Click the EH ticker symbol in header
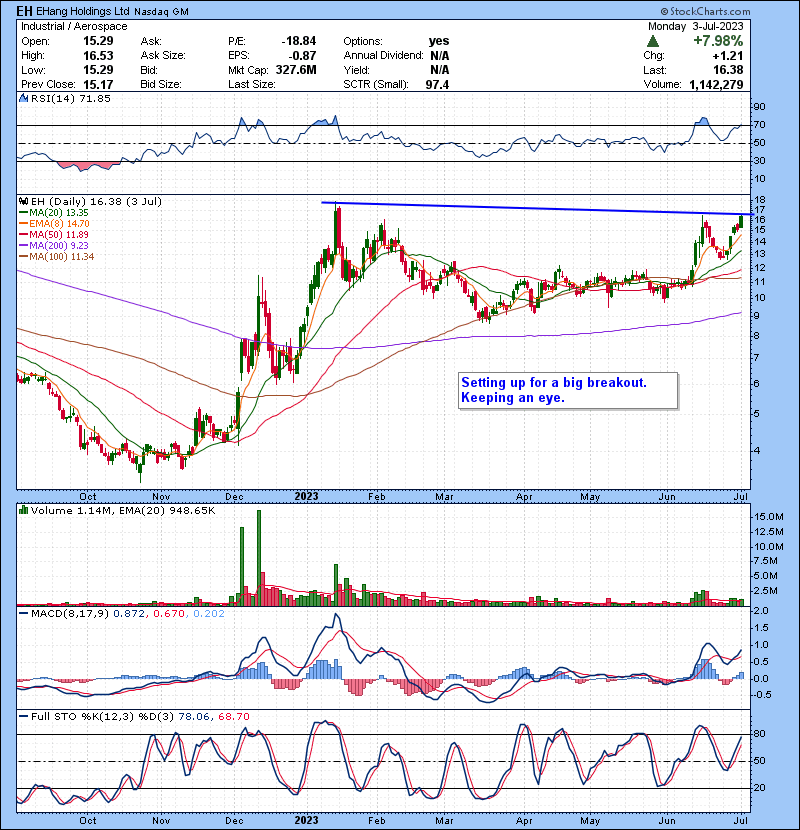 (x=24, y=11)
